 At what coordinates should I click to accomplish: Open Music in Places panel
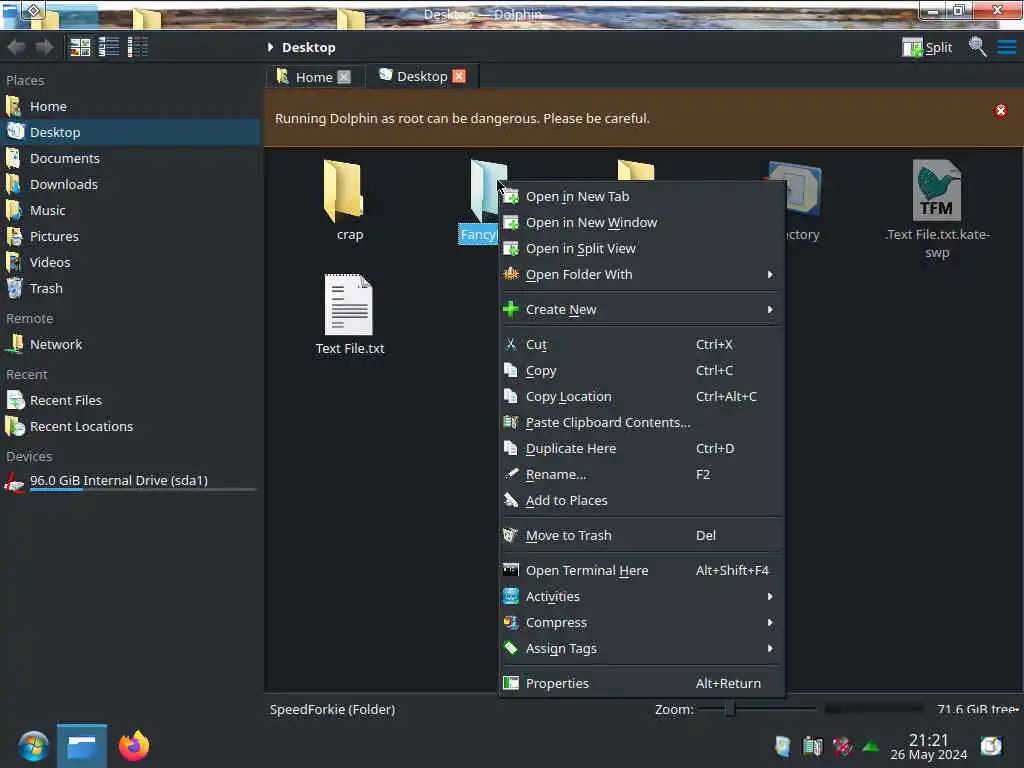pos(131,210)
